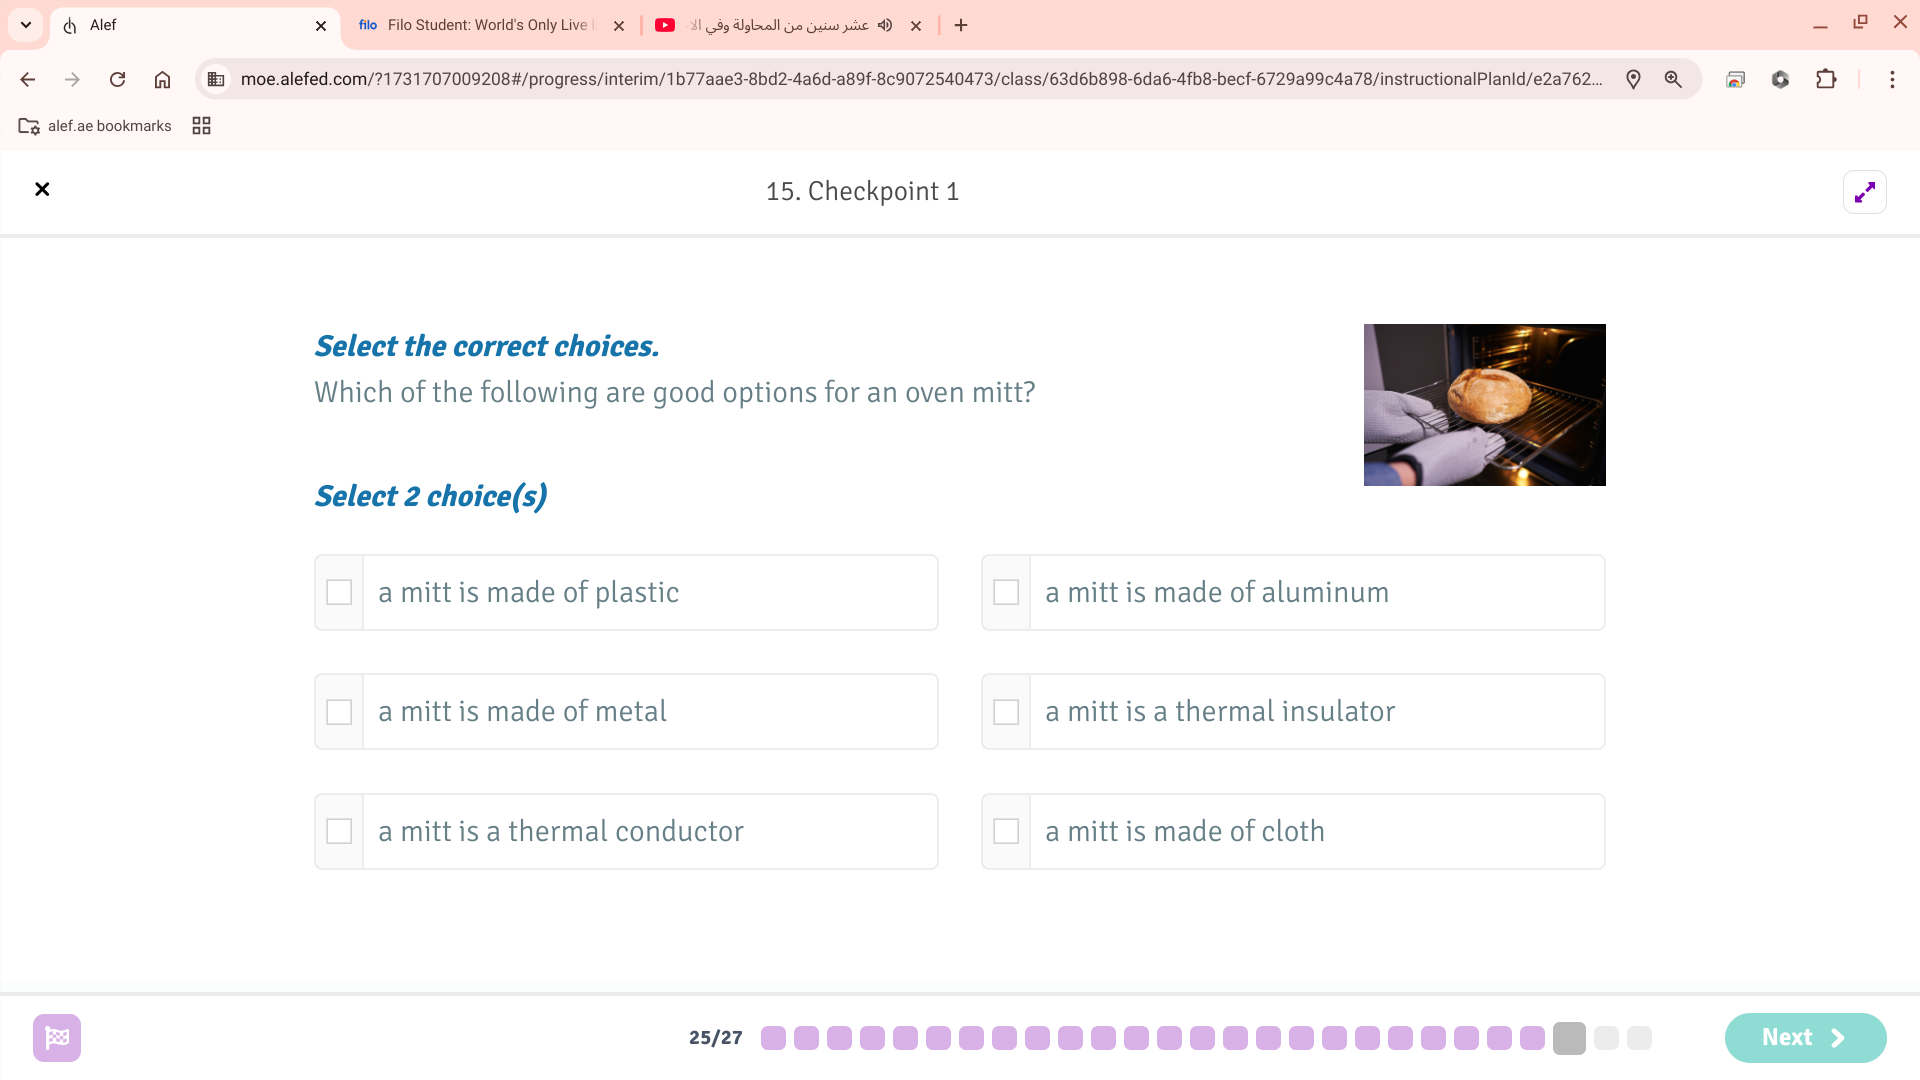The width and height of the screenshot is (1920, 1080).
Task: Open the alef.ae bookmarks folder
Action: pos(95,126)
